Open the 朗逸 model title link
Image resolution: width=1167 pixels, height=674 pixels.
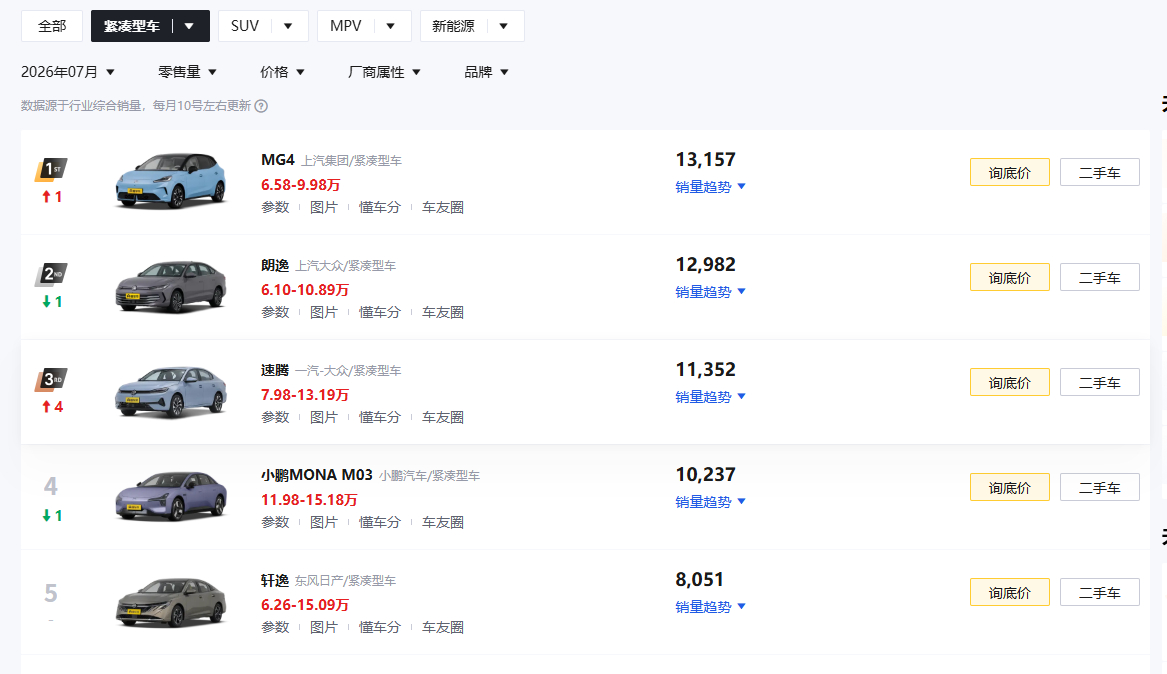[x=275, y=265]
